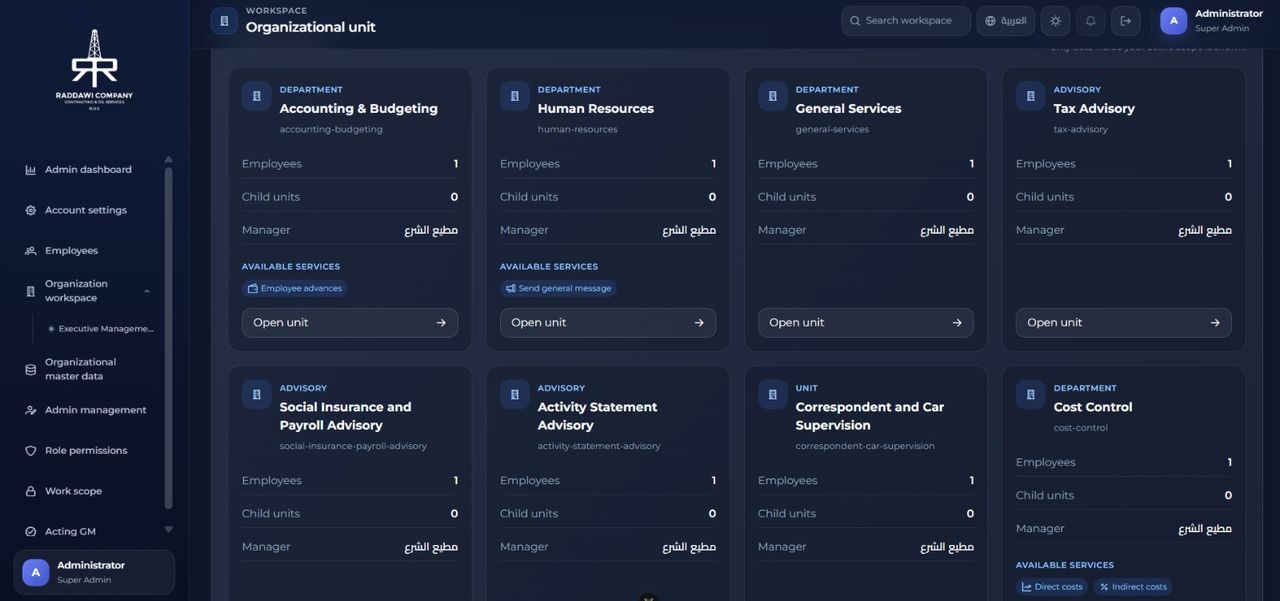
Task: Collapse the Organization workspace chevron
Action: (147, 291)
